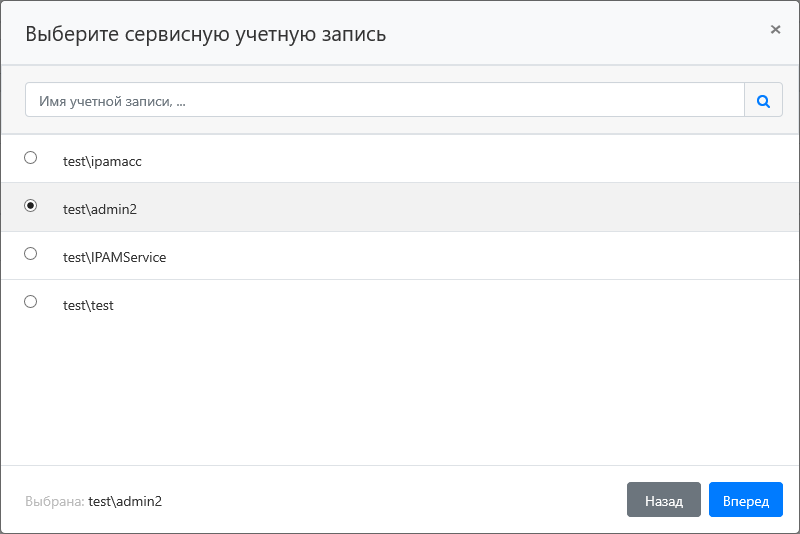The height and width of the screenshot is (534, 800).
Task: Click the test\ipamacc account name in the list
Action: click(95, 160)
